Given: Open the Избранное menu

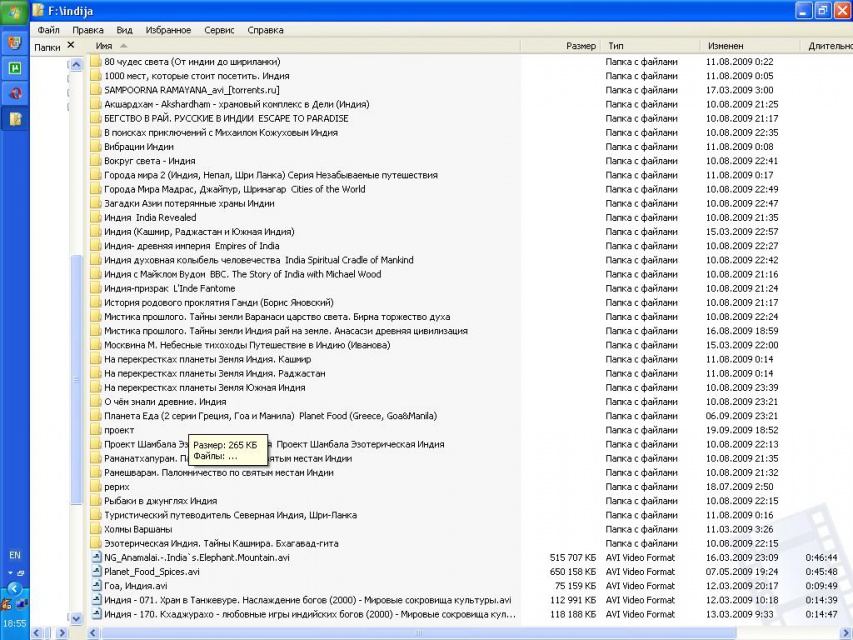Looking at the screenshot, I should point(168,30).
